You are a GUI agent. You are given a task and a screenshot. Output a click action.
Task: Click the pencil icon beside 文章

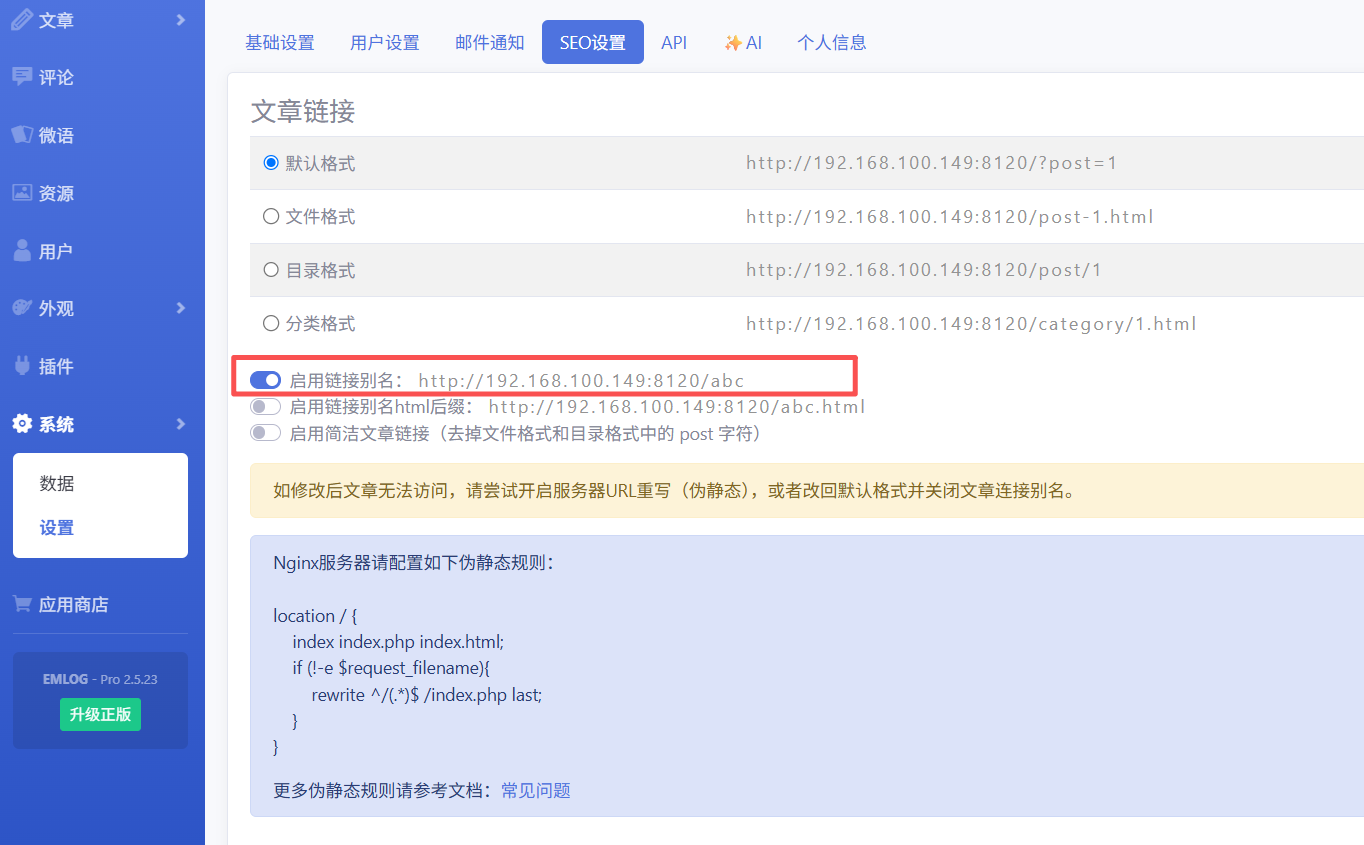click(22, 19)
